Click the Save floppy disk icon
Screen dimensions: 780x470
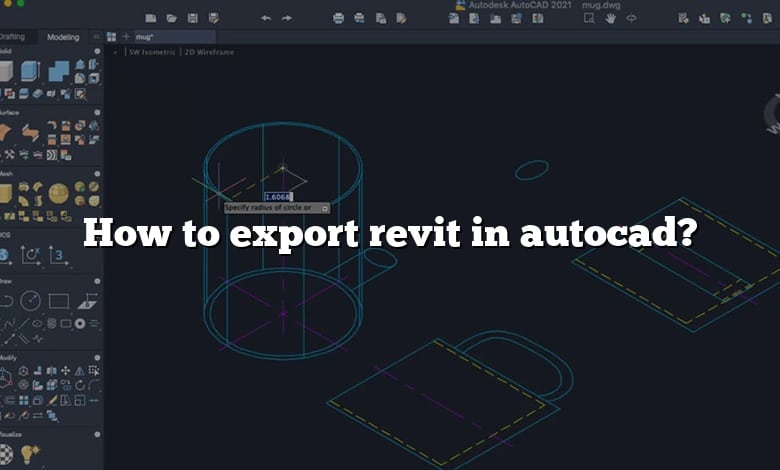[192, 18]
